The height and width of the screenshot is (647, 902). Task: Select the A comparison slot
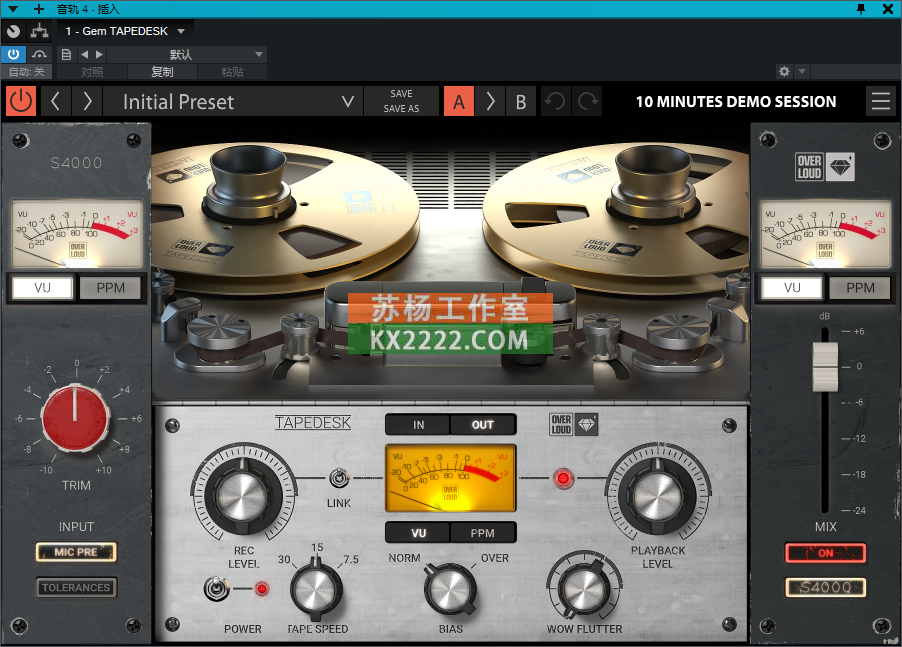(458, 101)
